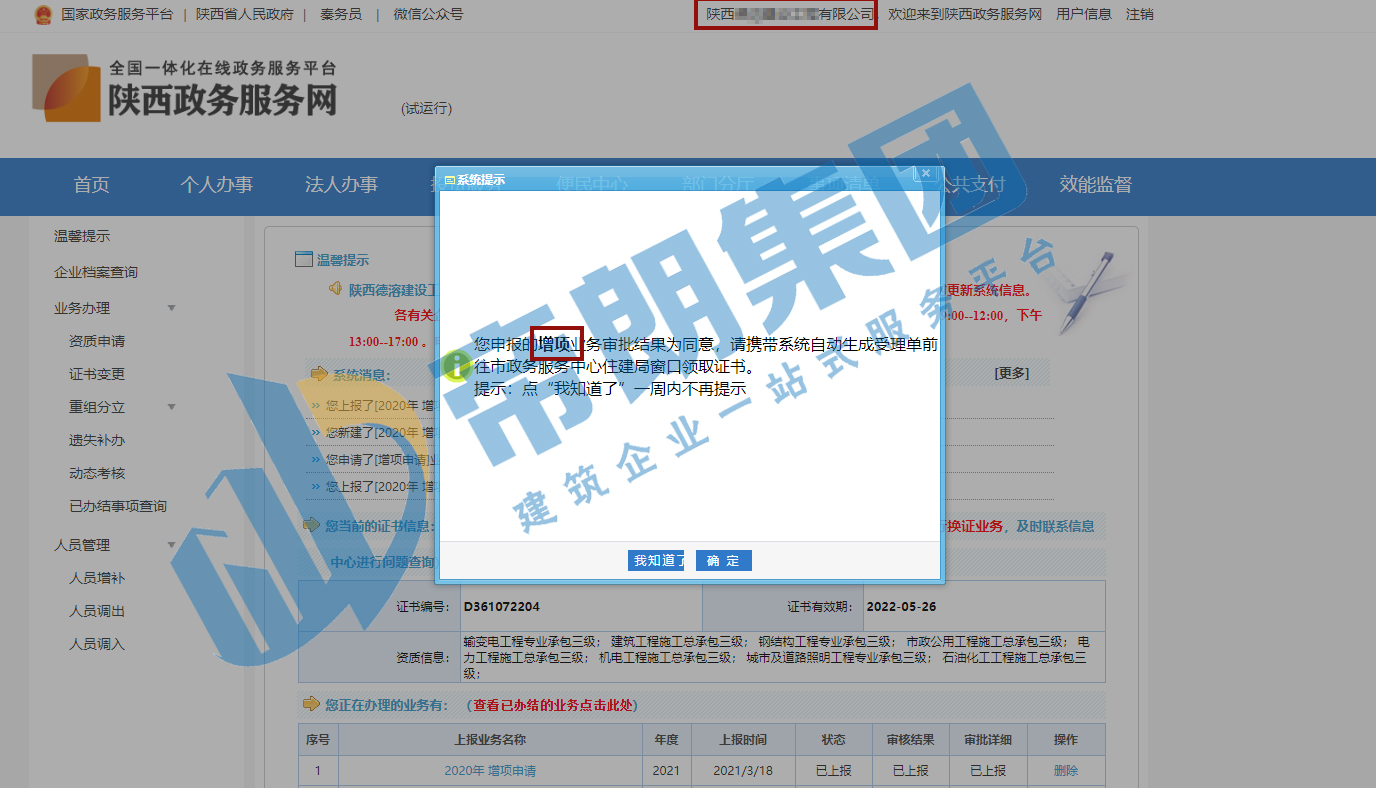Click company name at top right

coord(790,14)
